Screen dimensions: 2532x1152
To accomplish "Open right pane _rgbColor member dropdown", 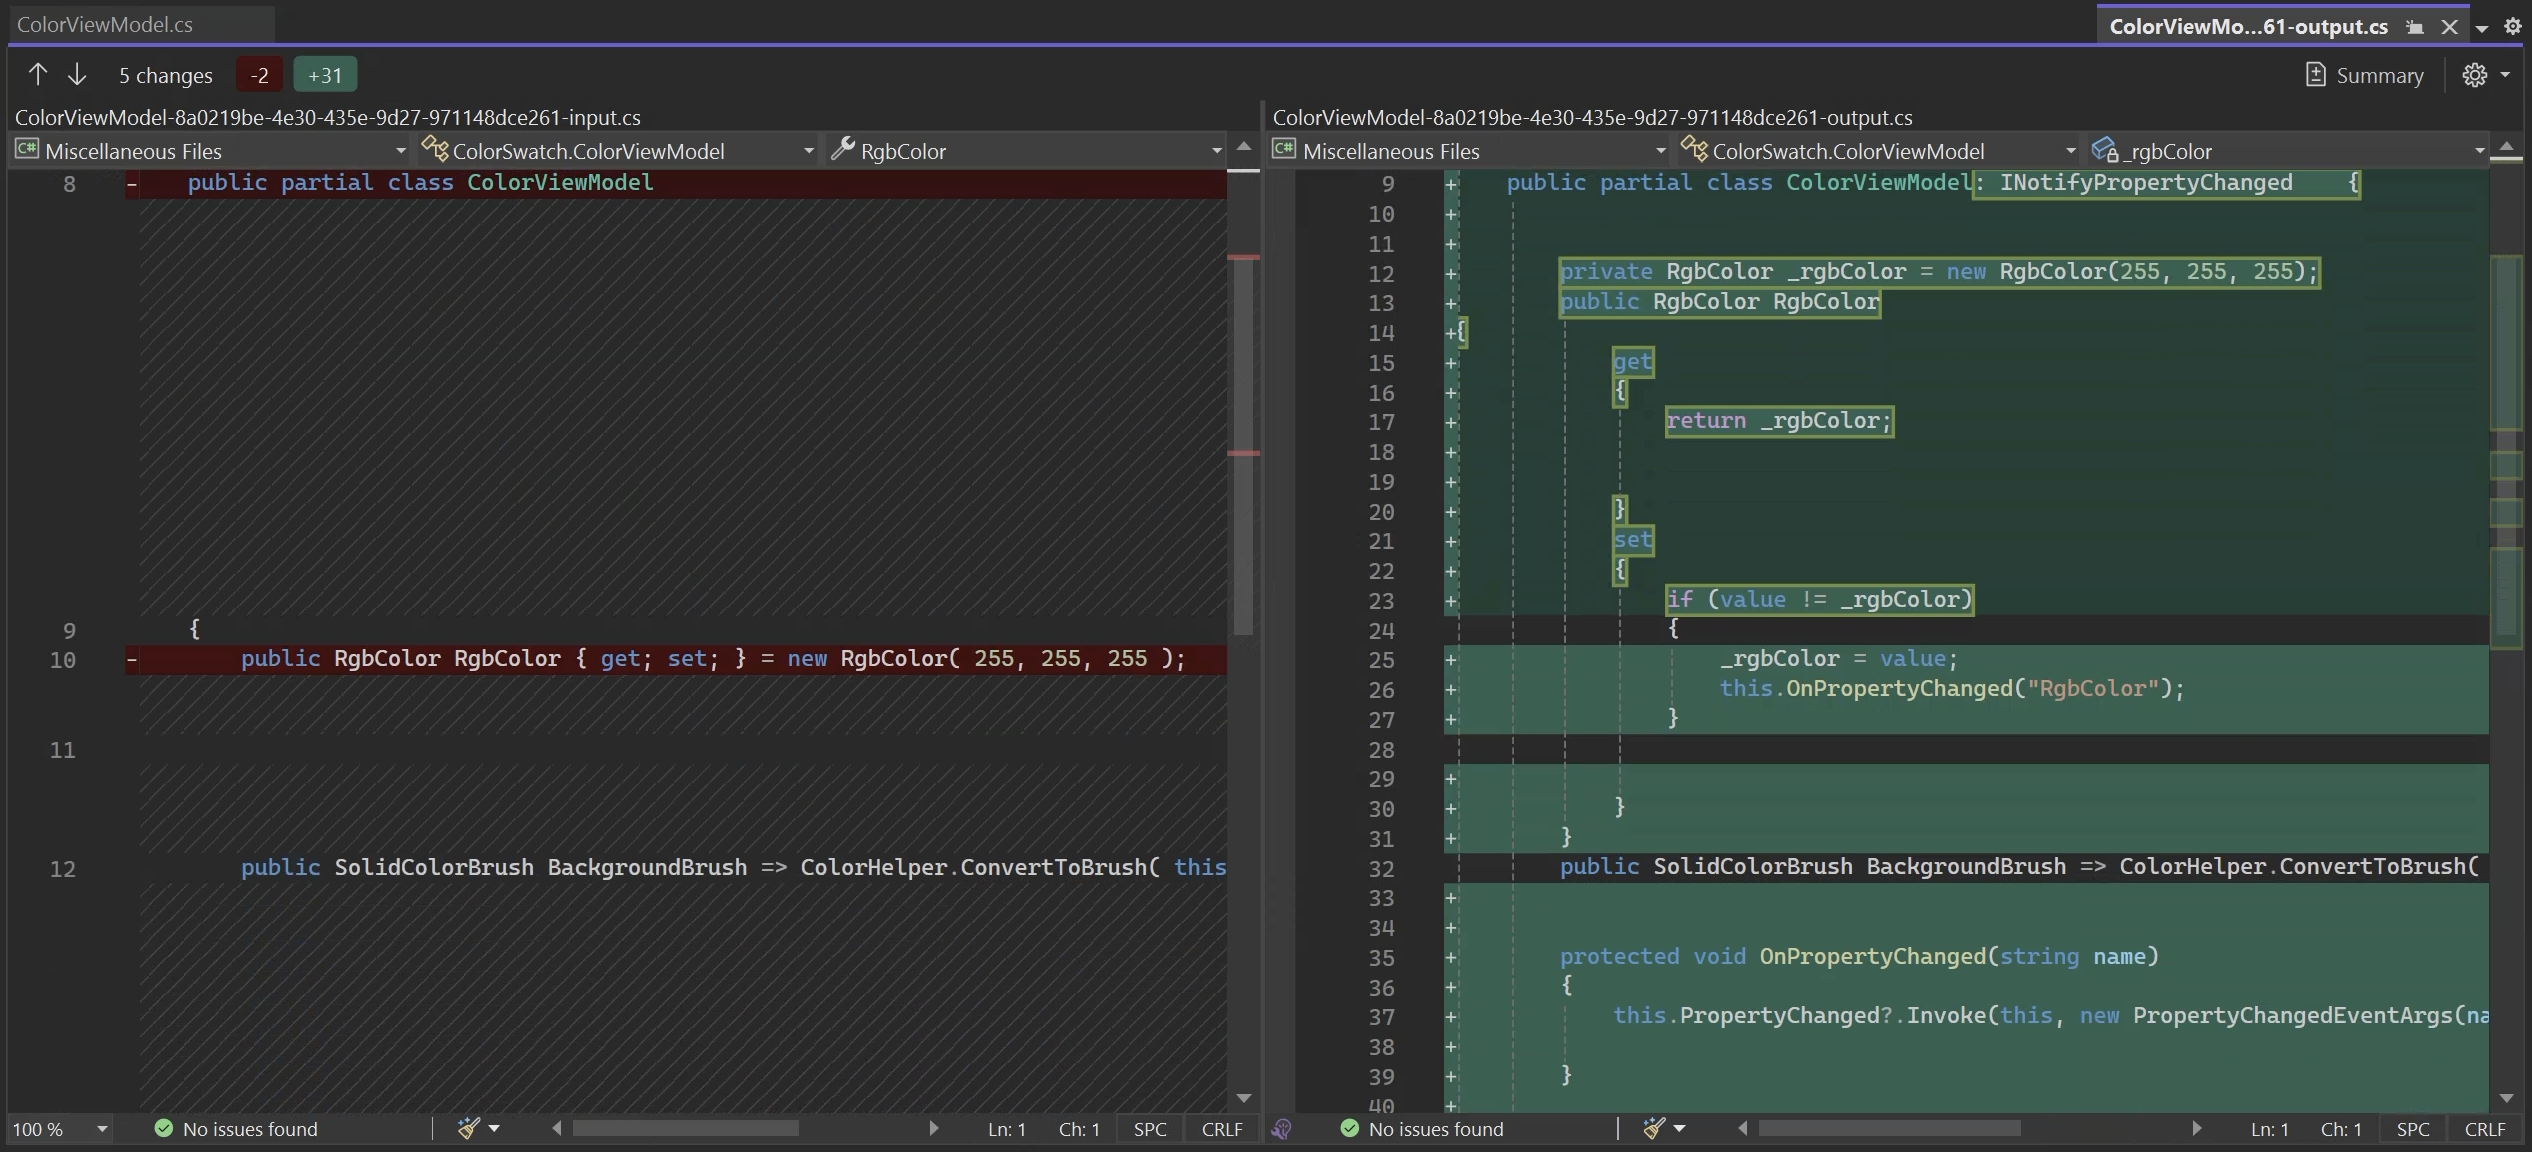I will tap(2289, 151).
